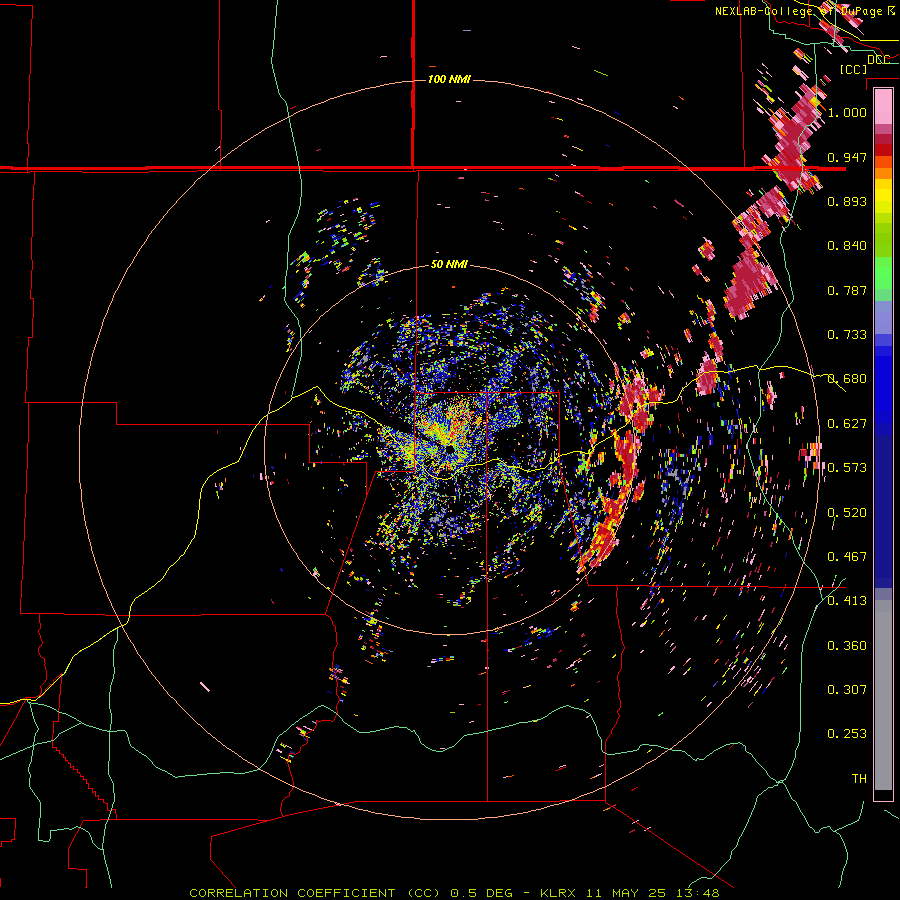Click the 0.947 scale value

[x=847, y=157]
